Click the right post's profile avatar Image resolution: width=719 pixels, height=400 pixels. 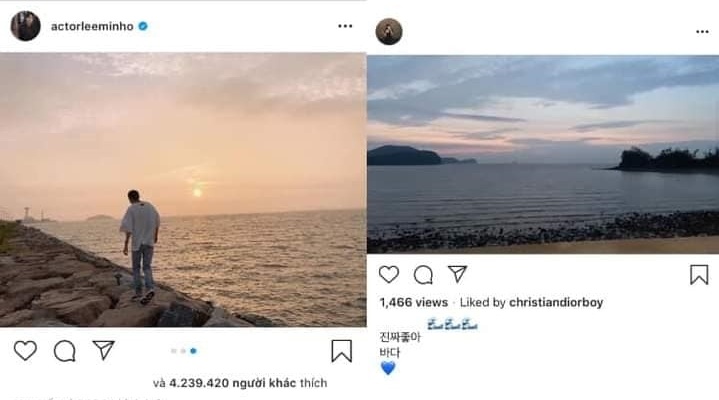[x=389, y=31]
